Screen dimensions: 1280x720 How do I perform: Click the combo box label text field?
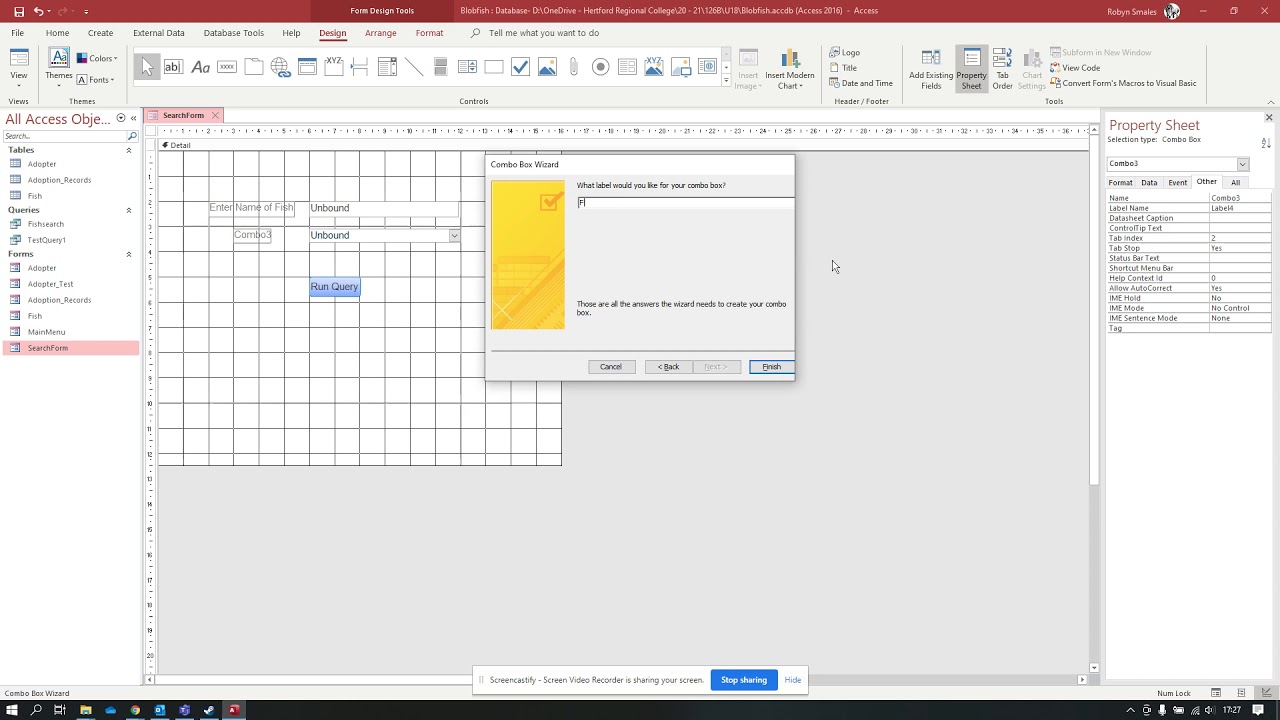[685, 202]
